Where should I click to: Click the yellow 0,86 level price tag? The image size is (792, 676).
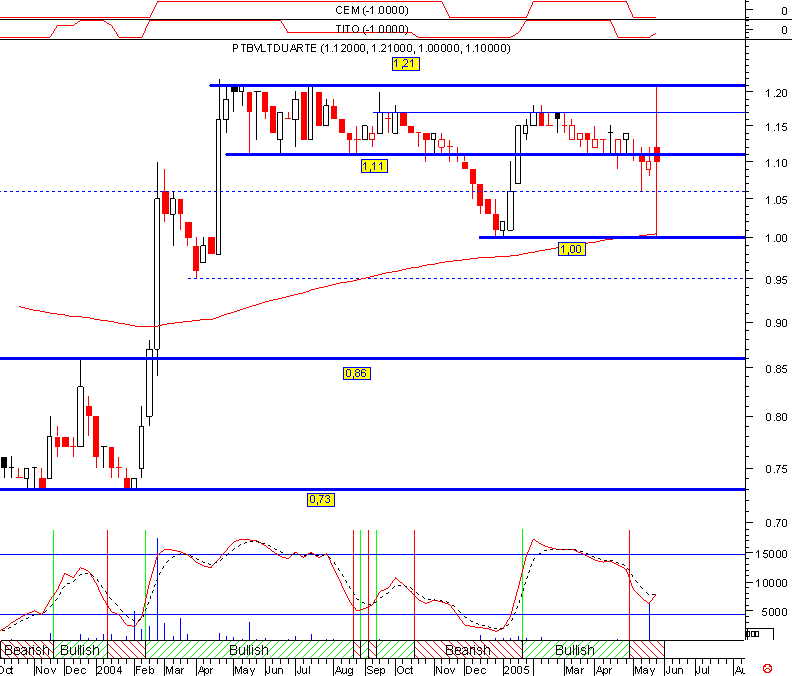[x=357, y=373]
